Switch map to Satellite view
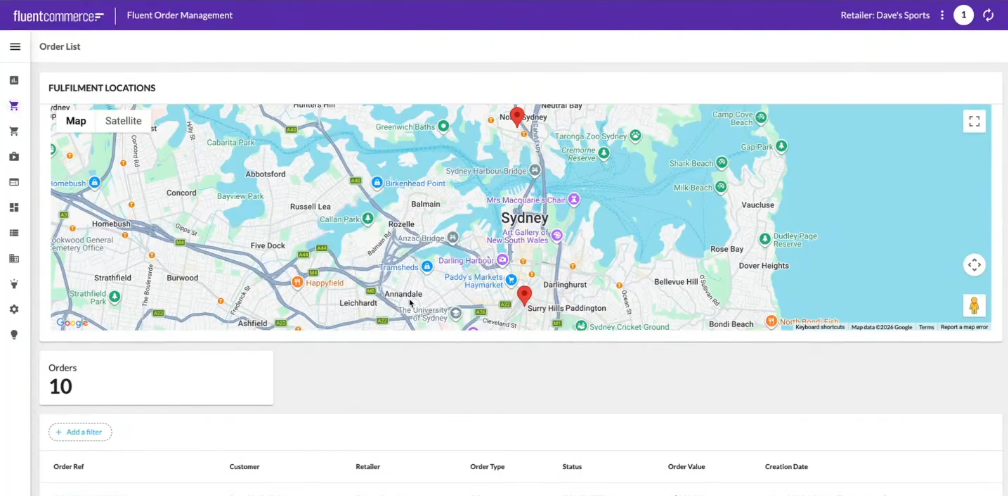Image resolution: width=1008 pixels, height=496 pixels. tap(123, 121)
